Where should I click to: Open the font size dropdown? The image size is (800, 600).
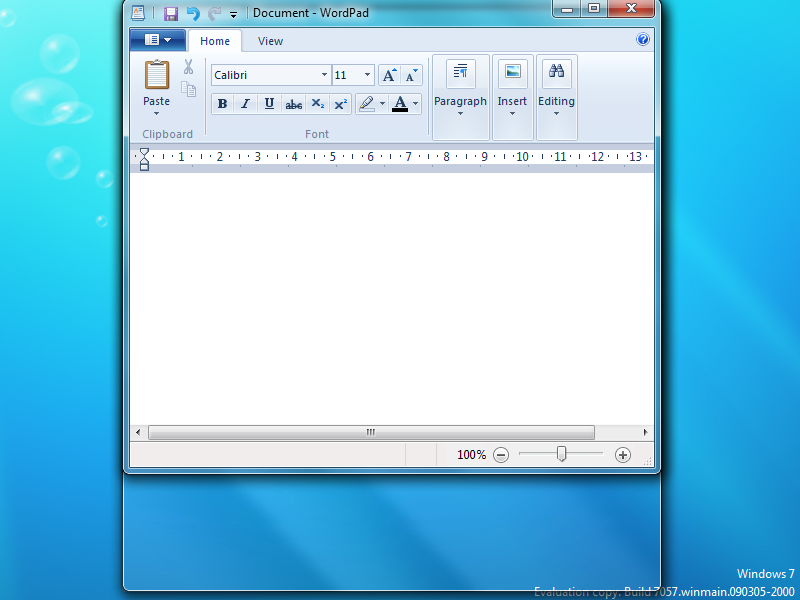point(367,75)
